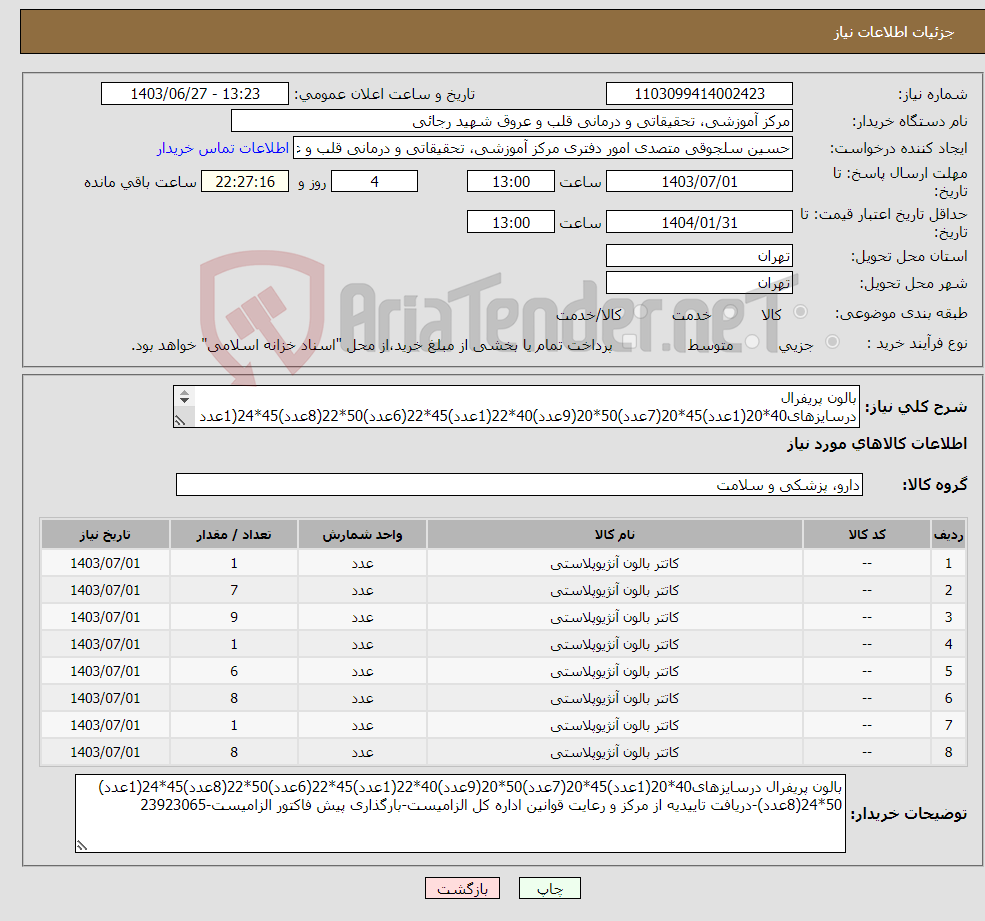Screen dimensions: 985x921
Task: Click item name in table row 1
Action: click(x=614, y=564)
